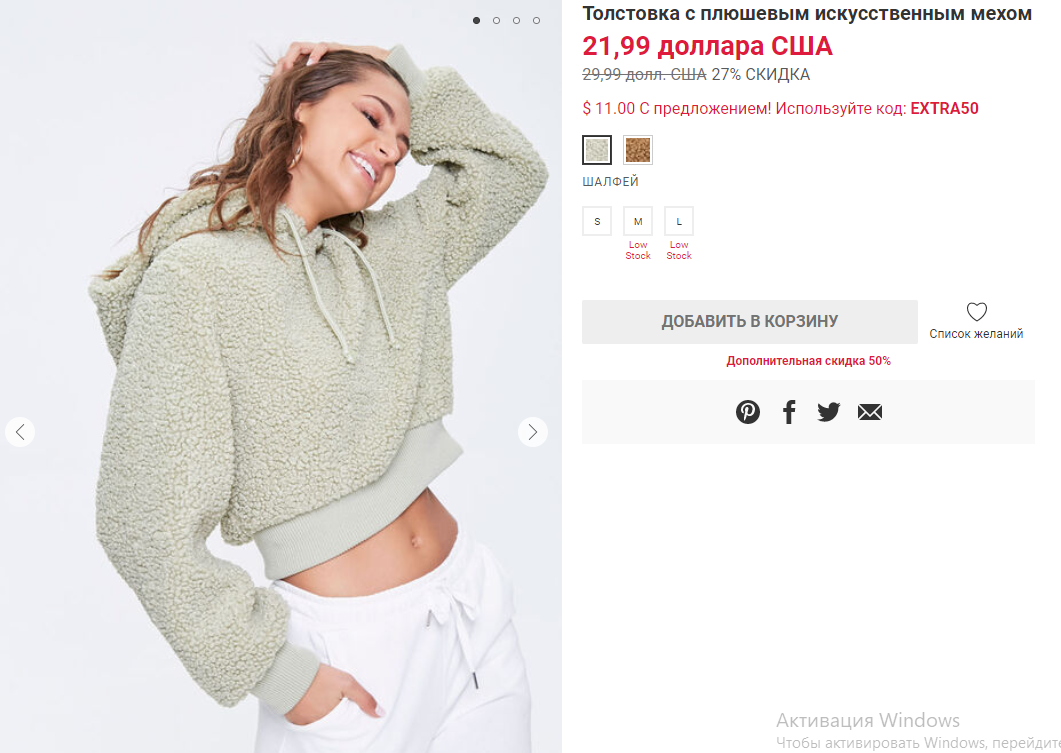Jump to the fourth image dot
The image size is (1061, 753).
(536, 20)
